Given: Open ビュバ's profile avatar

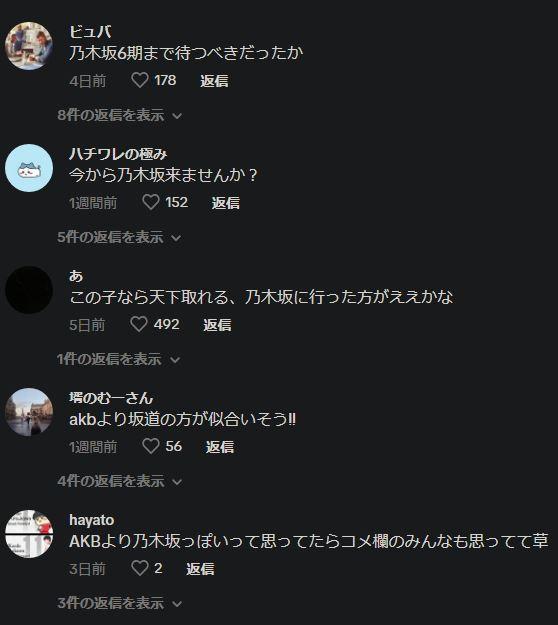Looking at the screenshot, I should coord(29,46).
